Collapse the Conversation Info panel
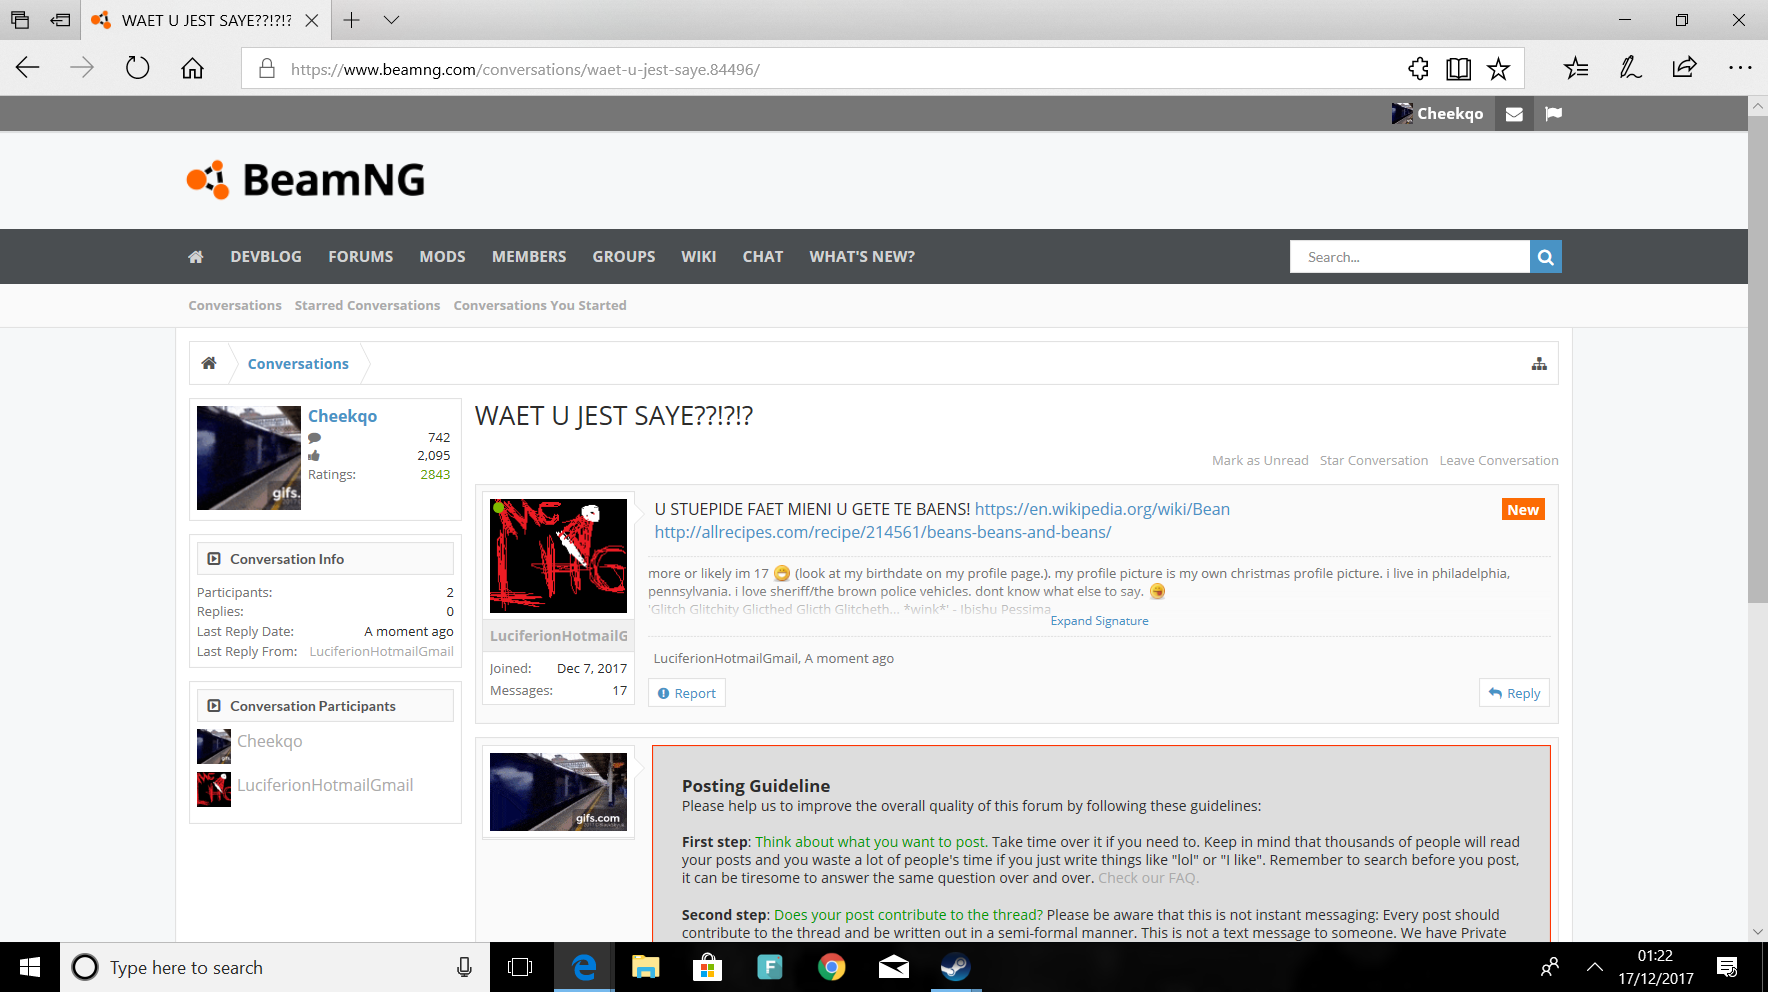 click(x=214, y=559)
